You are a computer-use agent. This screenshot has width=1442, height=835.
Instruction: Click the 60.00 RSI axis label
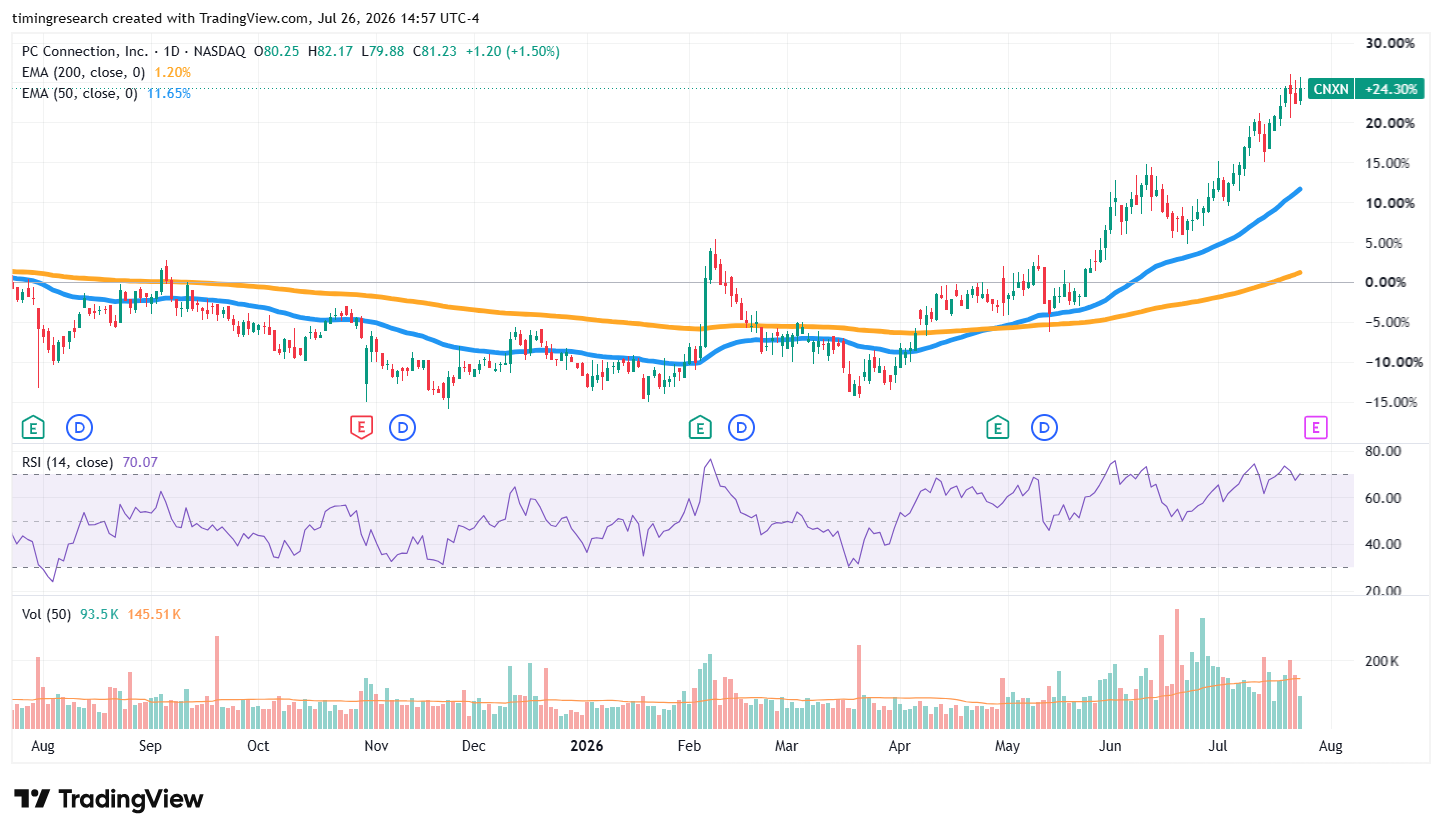[x=1383, y=498]
